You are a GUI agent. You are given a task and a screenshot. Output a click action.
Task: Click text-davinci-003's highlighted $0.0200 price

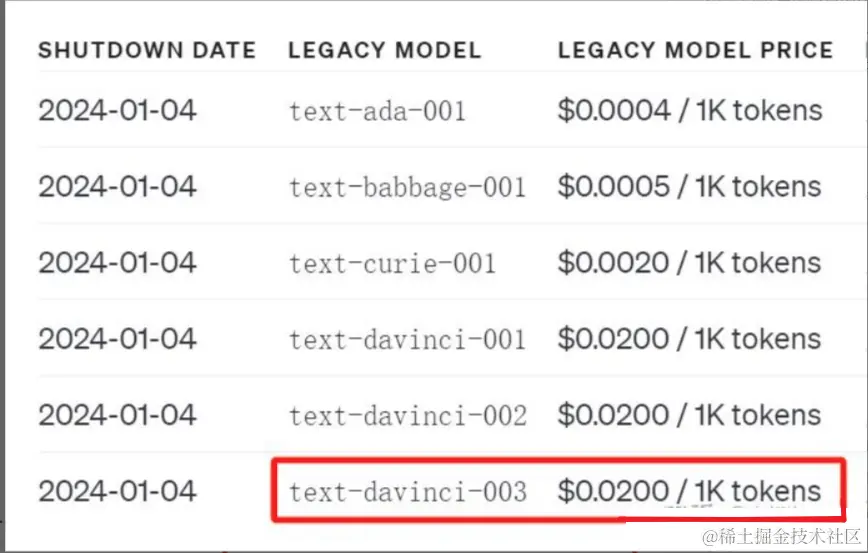tap(689, 491)
